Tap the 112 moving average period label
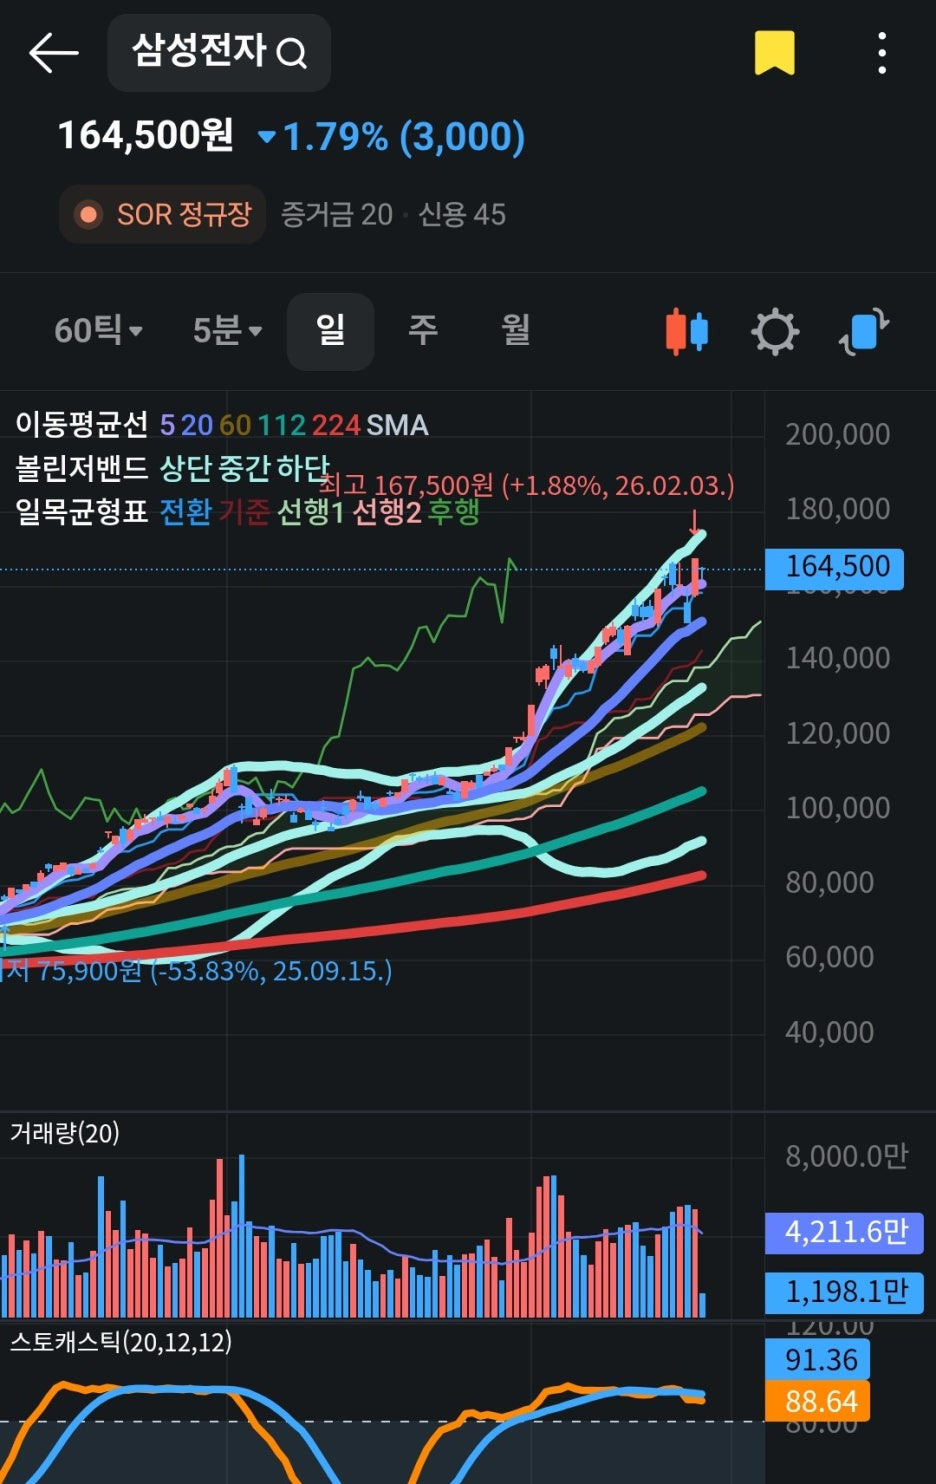The height and width of the screenshot is (1484, 936). [282, 426]
